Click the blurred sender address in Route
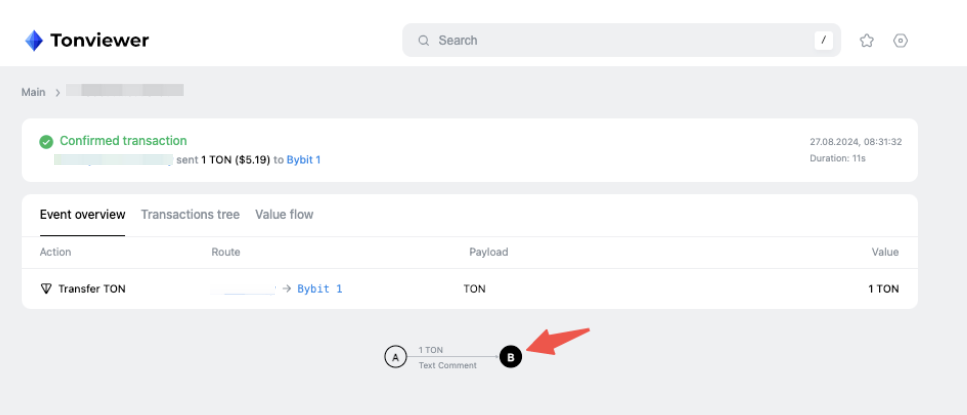The height and width of the screenshot is (415, 967). coord(243,289)
